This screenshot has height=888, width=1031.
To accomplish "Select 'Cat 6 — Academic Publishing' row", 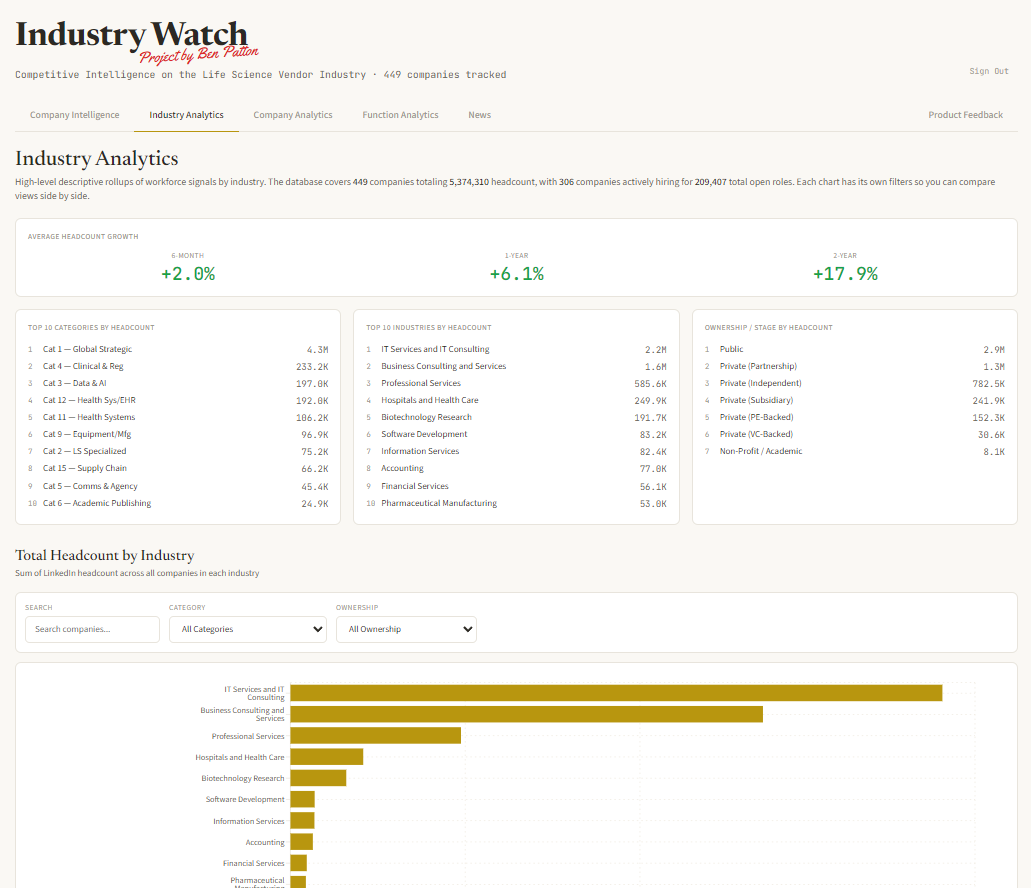I will 178,503.
